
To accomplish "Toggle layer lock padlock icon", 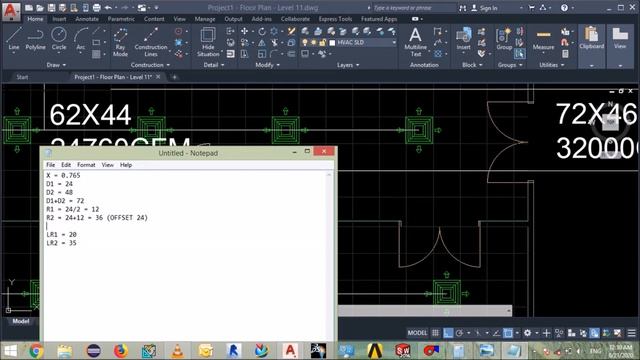I will [x=322, y=42].
